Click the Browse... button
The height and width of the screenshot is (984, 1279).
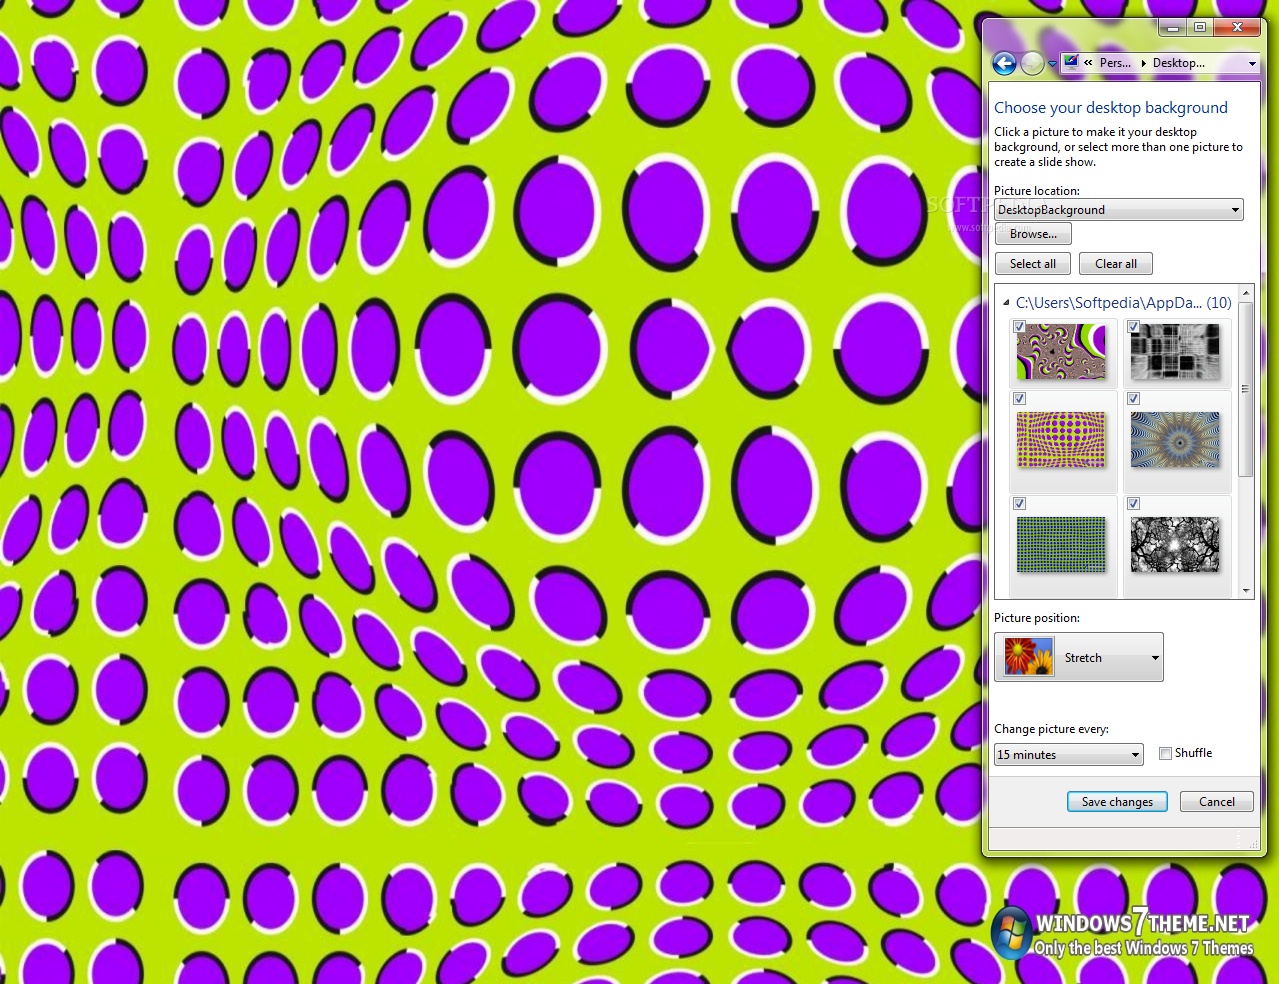[x=1033, y=234]
